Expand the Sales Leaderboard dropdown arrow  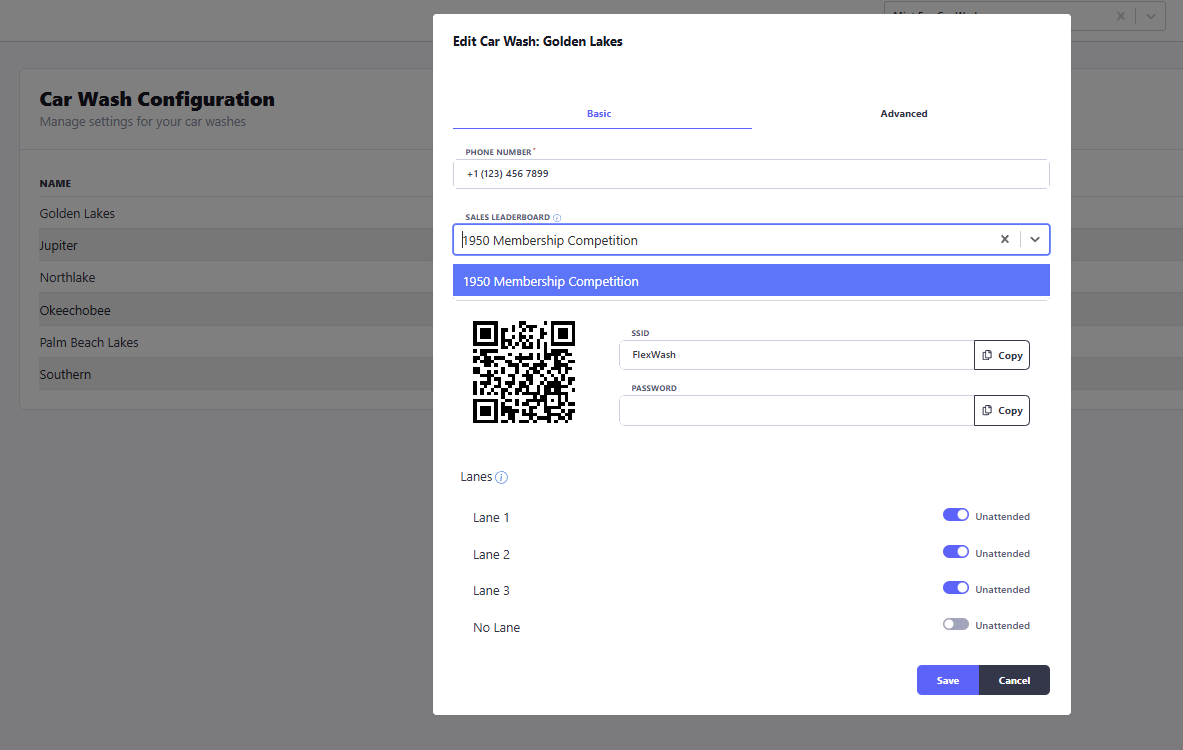pyautogui.click(x=1034, y=239)
